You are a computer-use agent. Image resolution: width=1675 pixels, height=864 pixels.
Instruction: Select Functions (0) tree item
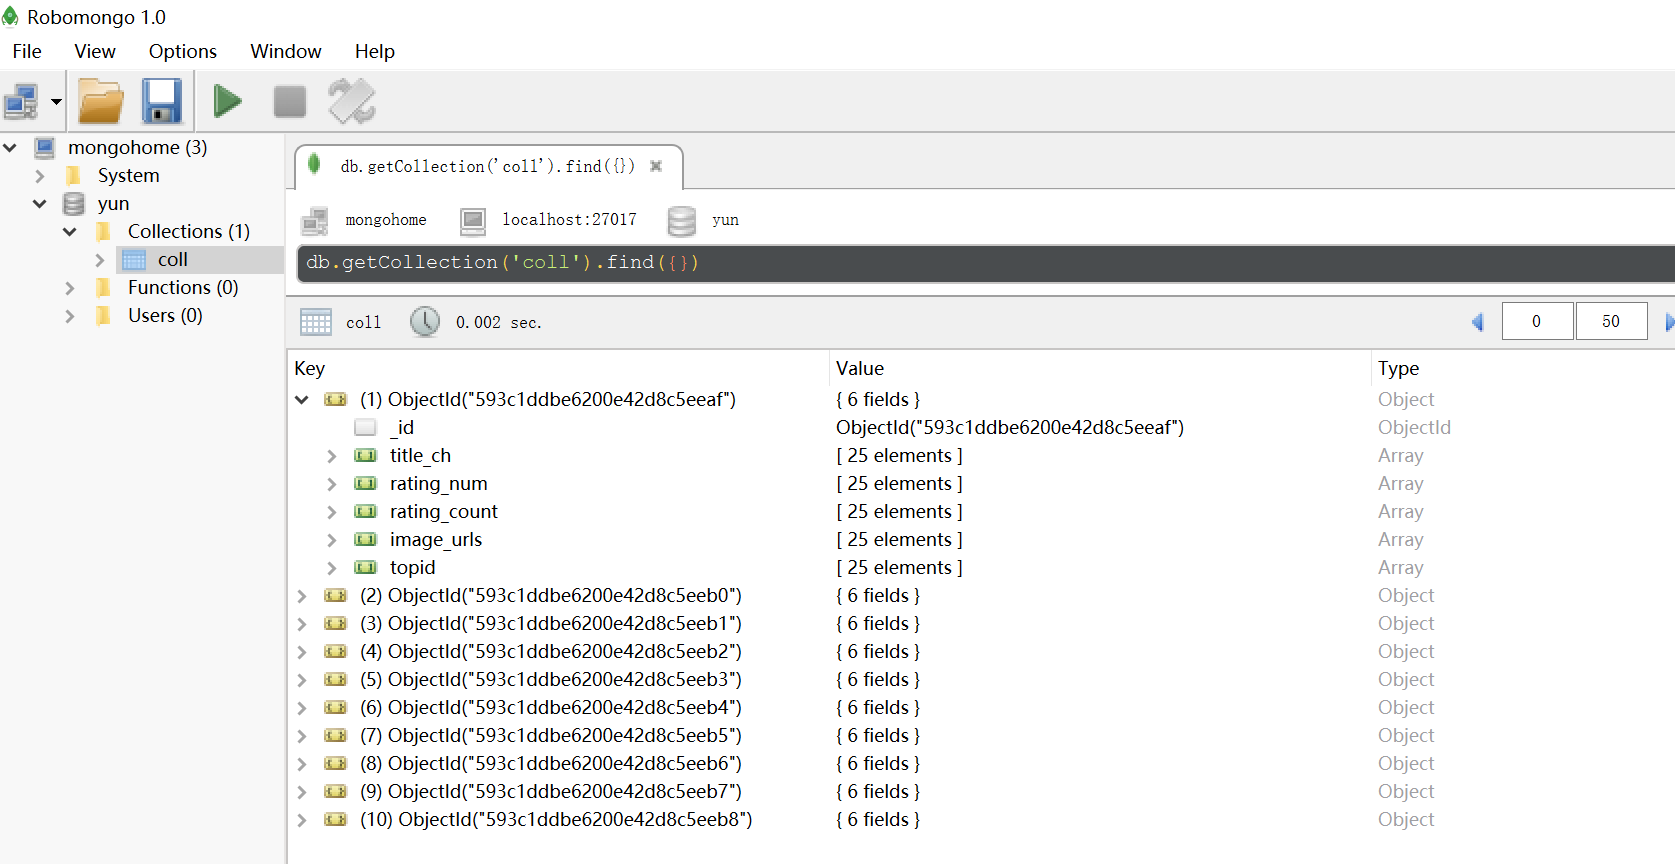click(183, 287)
